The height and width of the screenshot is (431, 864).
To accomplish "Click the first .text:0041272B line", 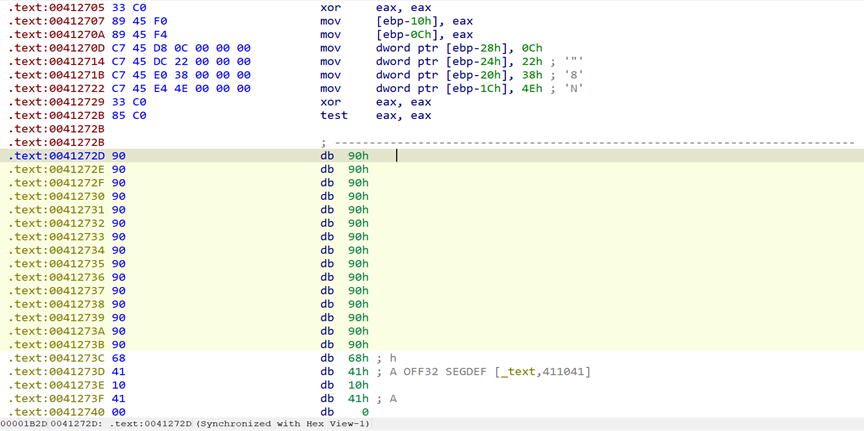I will tap(58, 129).
